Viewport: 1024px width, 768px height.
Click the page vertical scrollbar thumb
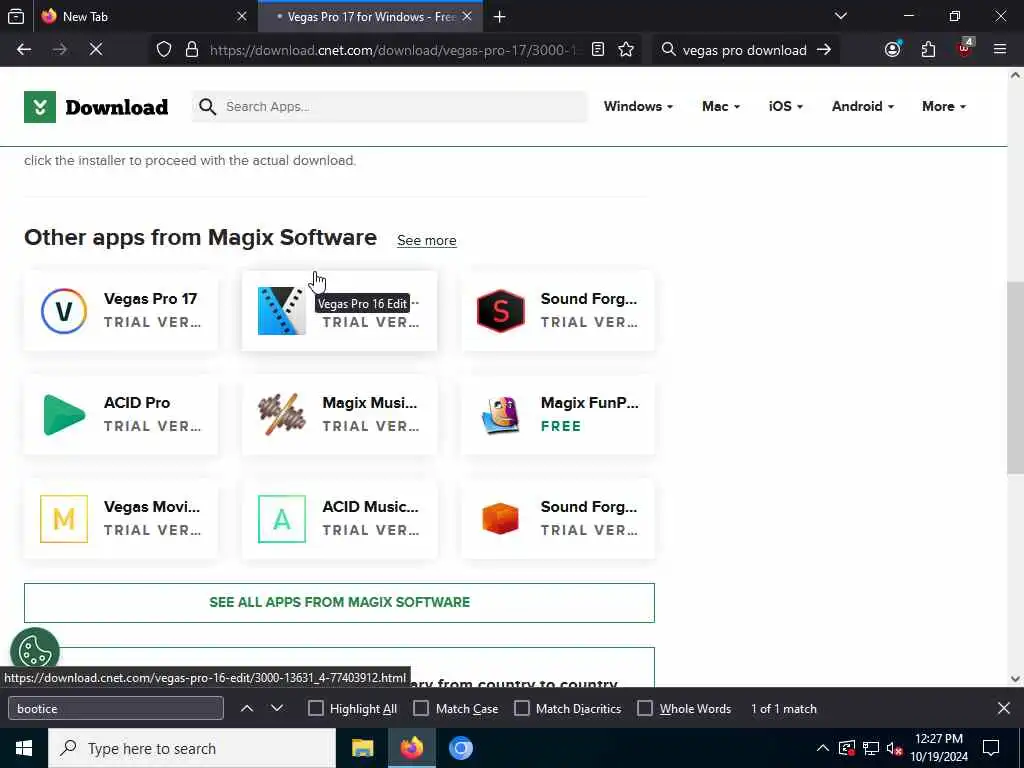click(1015, 377)
